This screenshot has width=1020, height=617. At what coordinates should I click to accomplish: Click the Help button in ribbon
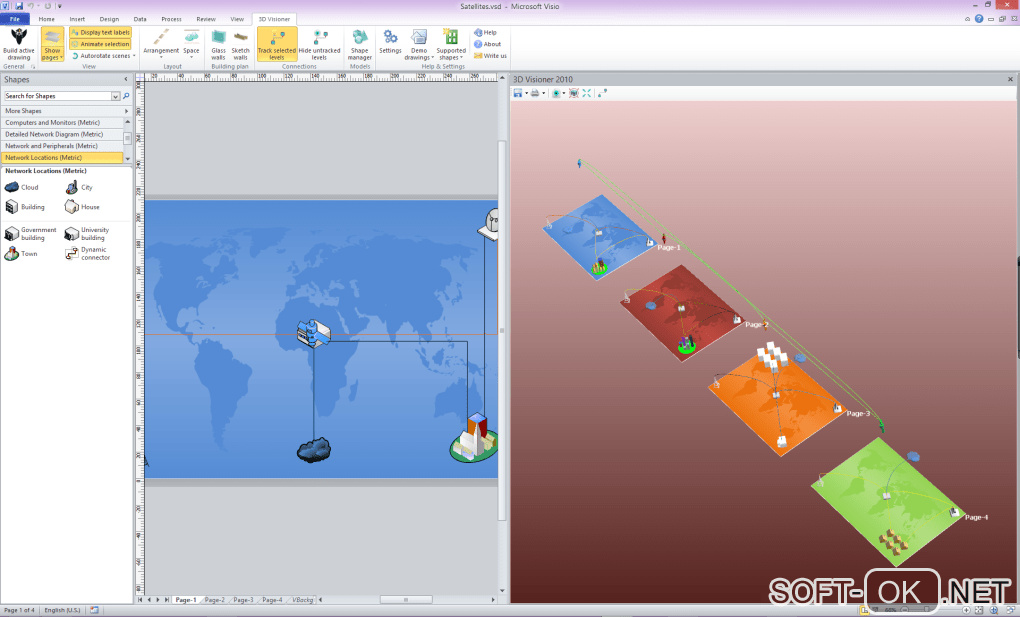pyautogui.click(x=485, y=32)
